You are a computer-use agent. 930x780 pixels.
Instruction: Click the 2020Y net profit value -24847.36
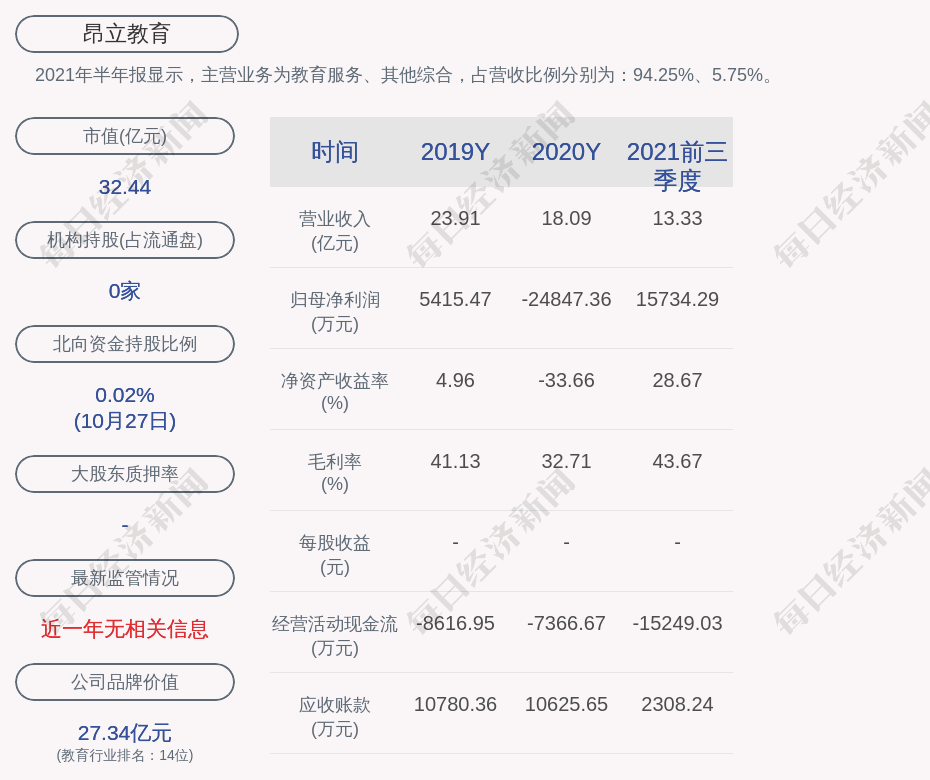click(x=566, y=299)
